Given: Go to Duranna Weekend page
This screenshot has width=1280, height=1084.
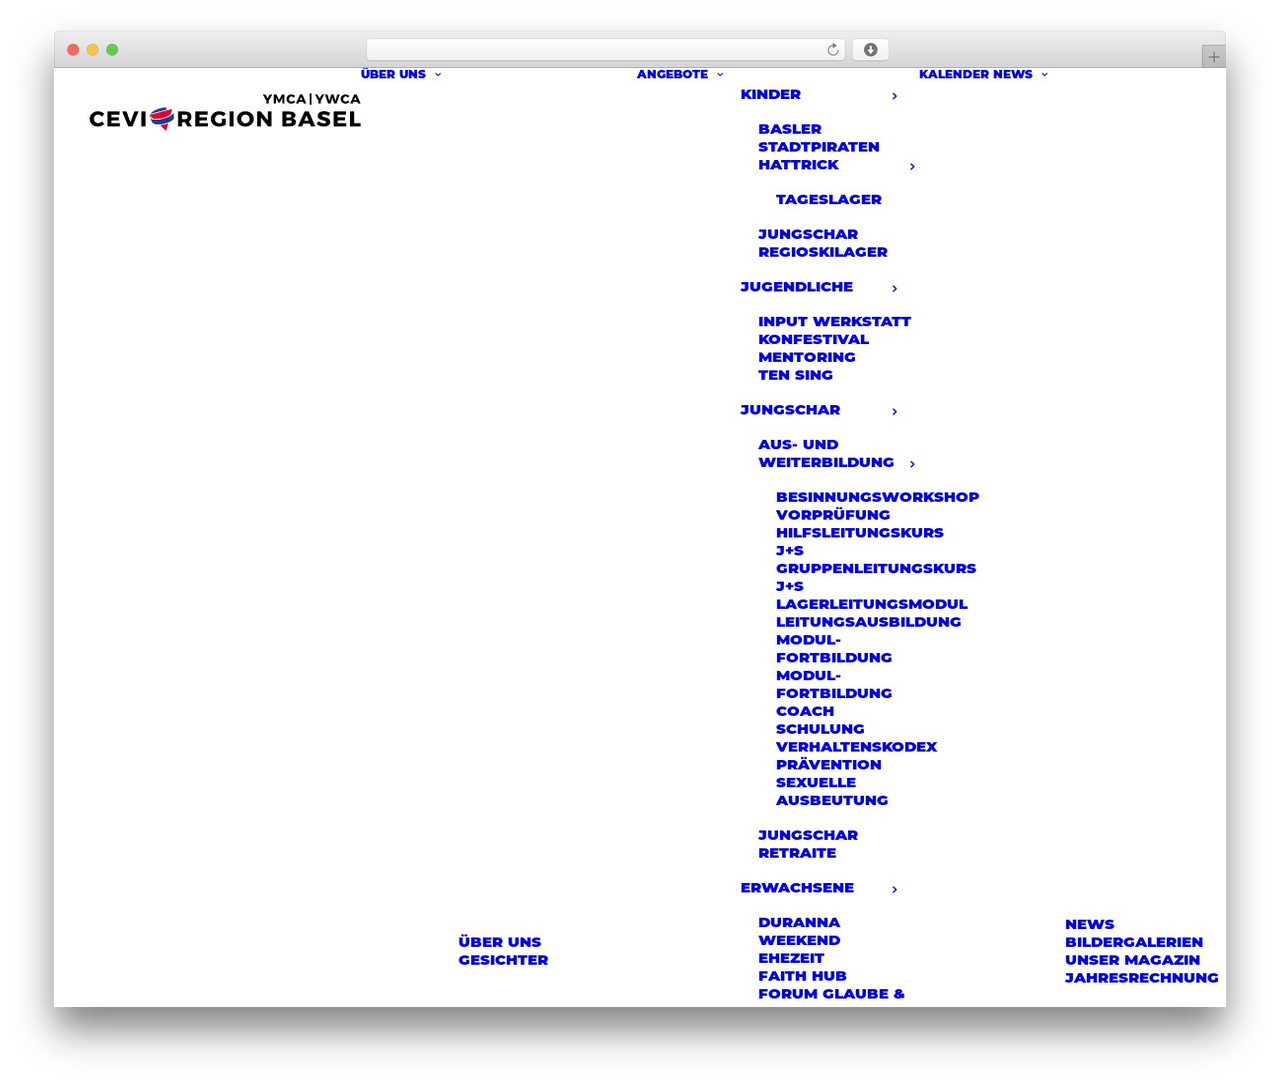Looking at the screenshot, I should pyautogui.click(x=799, y=932).
